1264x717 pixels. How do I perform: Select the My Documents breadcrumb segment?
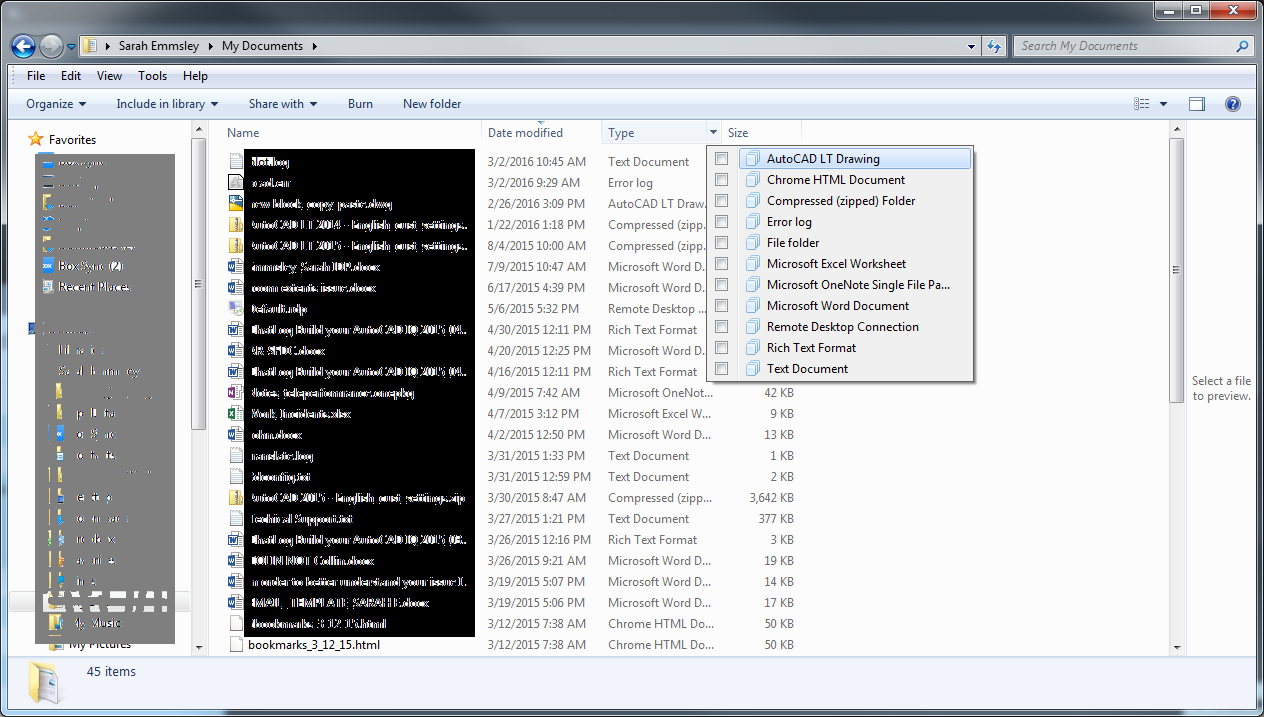[x=262, y=46]
